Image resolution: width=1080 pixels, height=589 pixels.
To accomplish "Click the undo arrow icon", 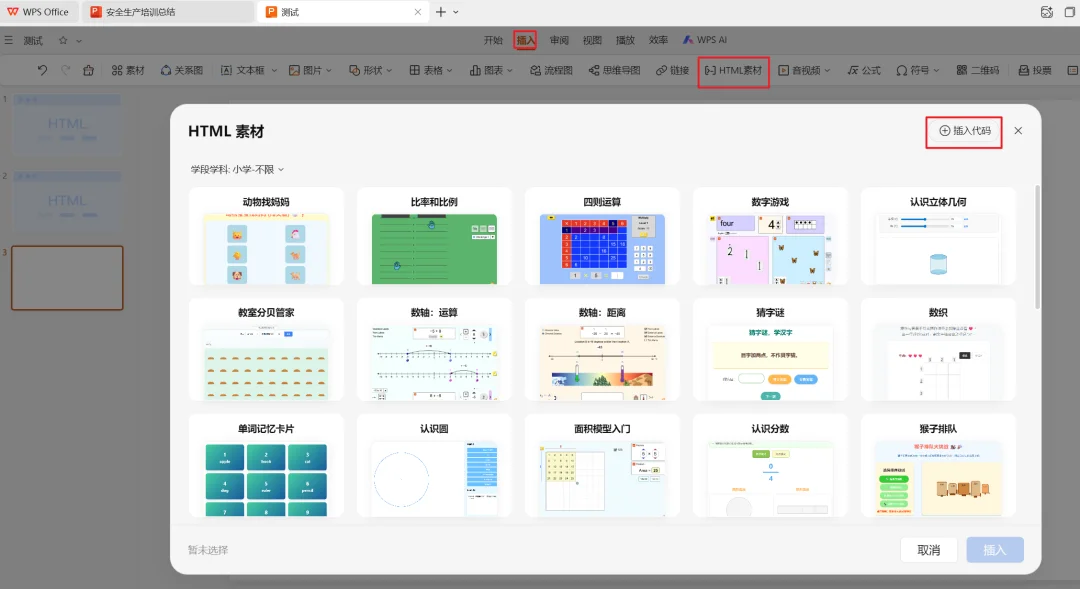I will [42, 70].
